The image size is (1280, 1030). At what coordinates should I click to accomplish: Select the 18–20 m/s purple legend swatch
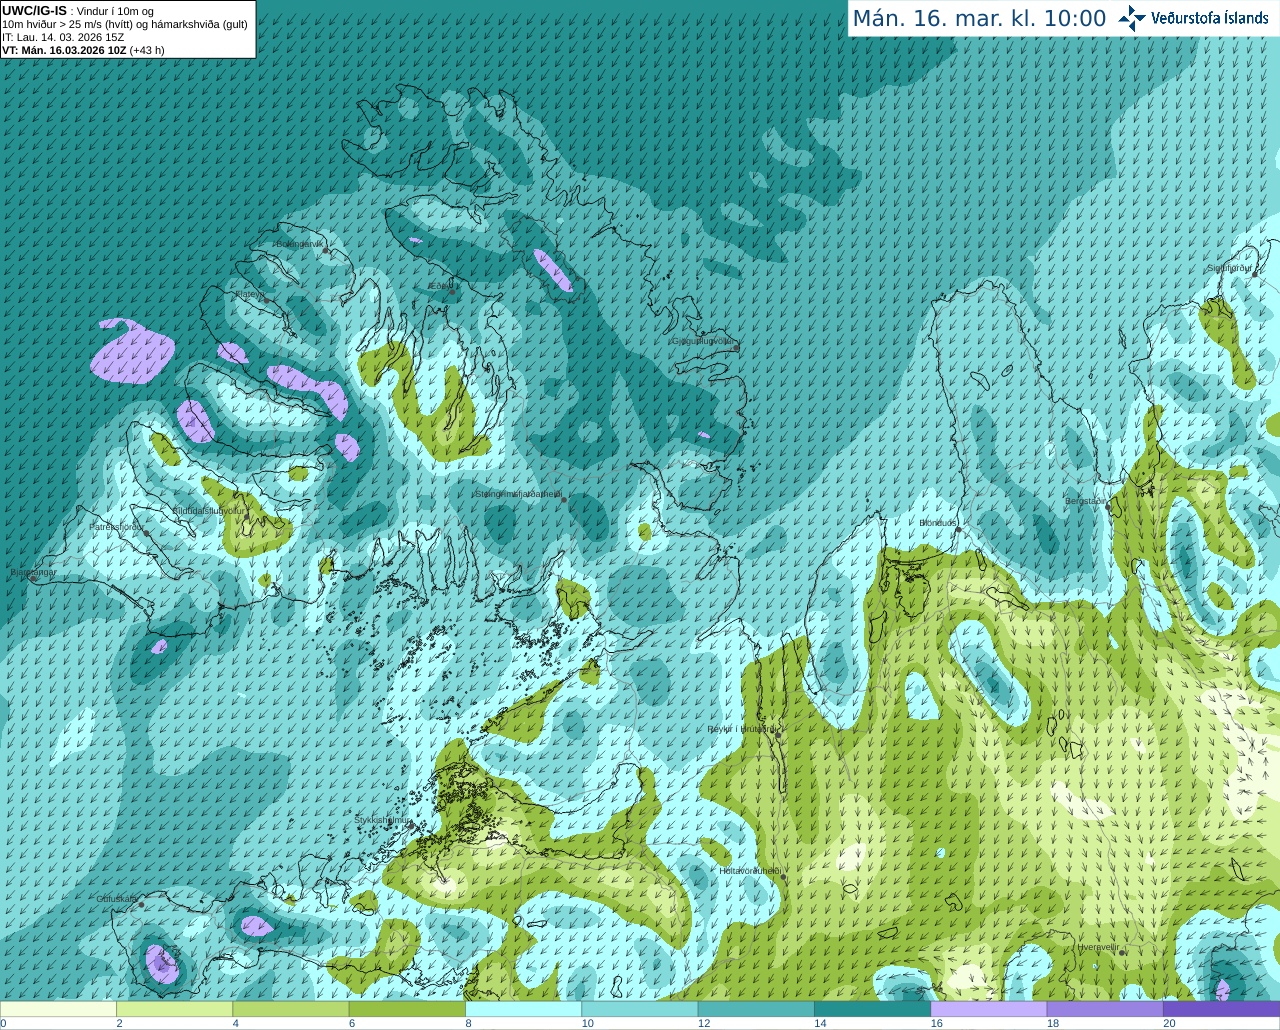[x=1105, y=1009]
